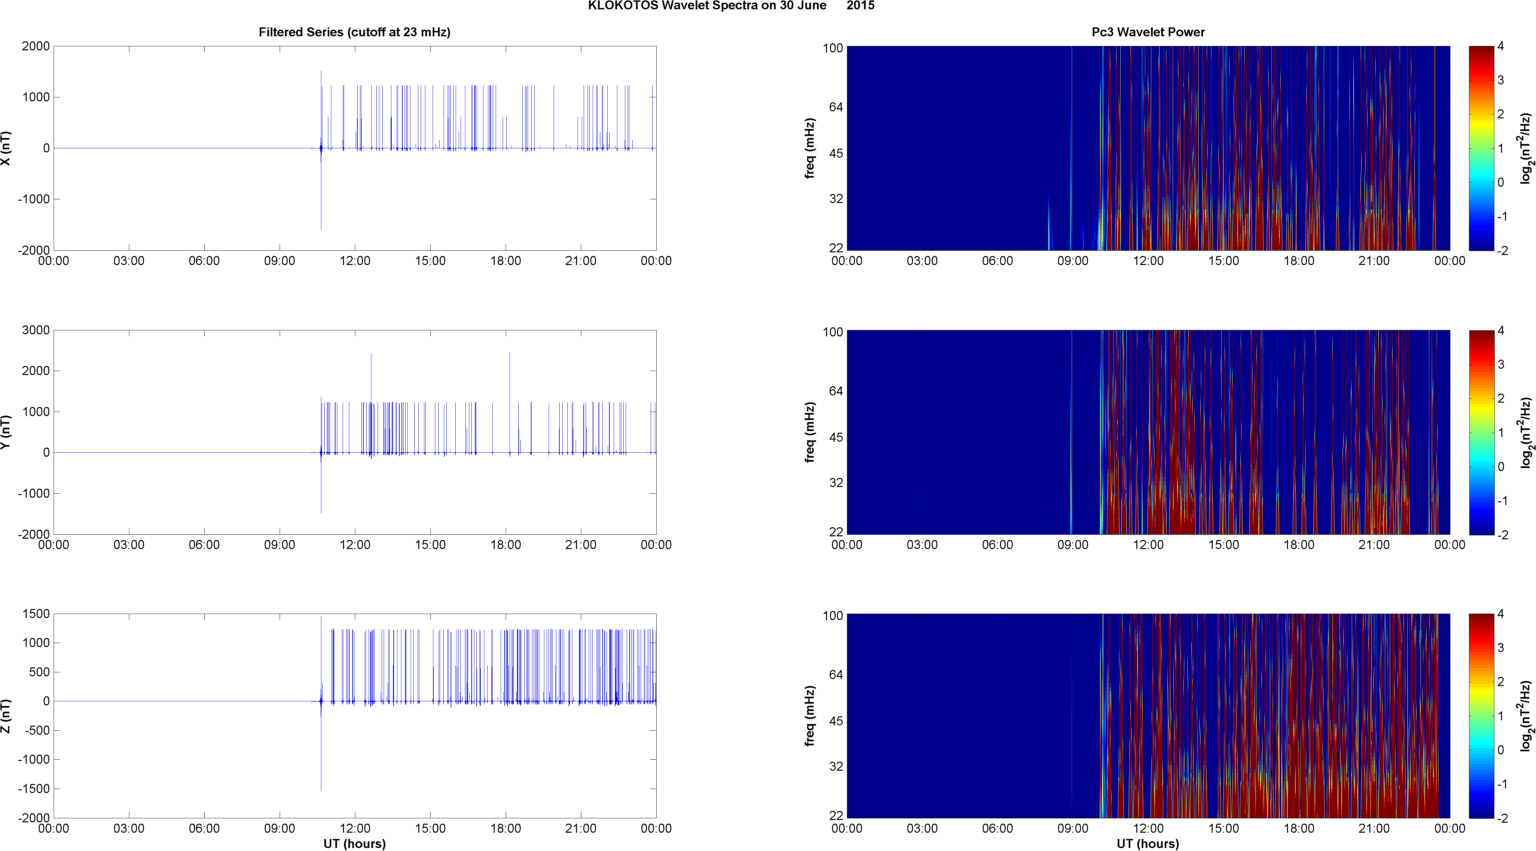Click the 100 frequency tick on the top spectrogram
This screenshot has height=851, width=1536.
pyautogui.click(x=833, y=48)
